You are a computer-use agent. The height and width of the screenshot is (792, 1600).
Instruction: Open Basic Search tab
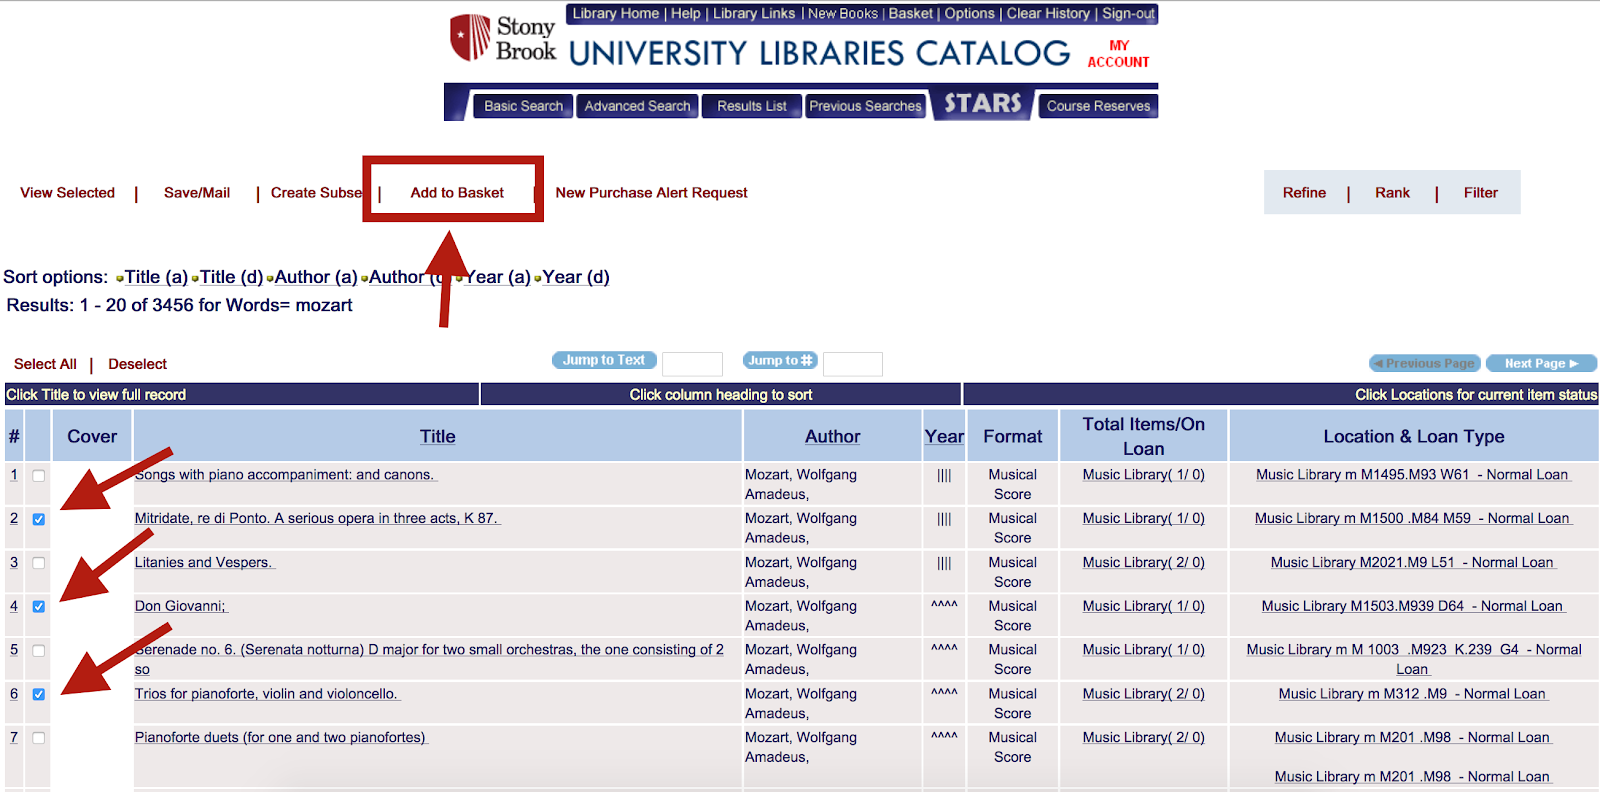pos(523,106)
